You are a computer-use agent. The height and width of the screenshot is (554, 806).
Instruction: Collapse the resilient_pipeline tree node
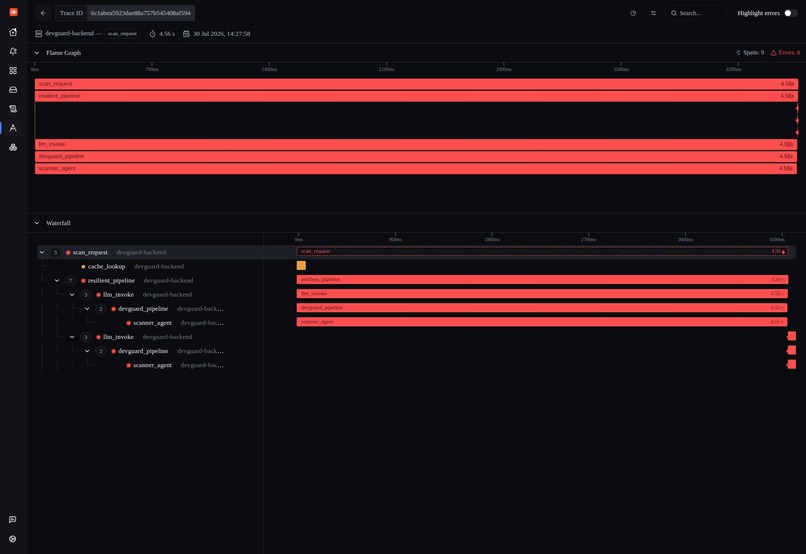coord(57,281)
